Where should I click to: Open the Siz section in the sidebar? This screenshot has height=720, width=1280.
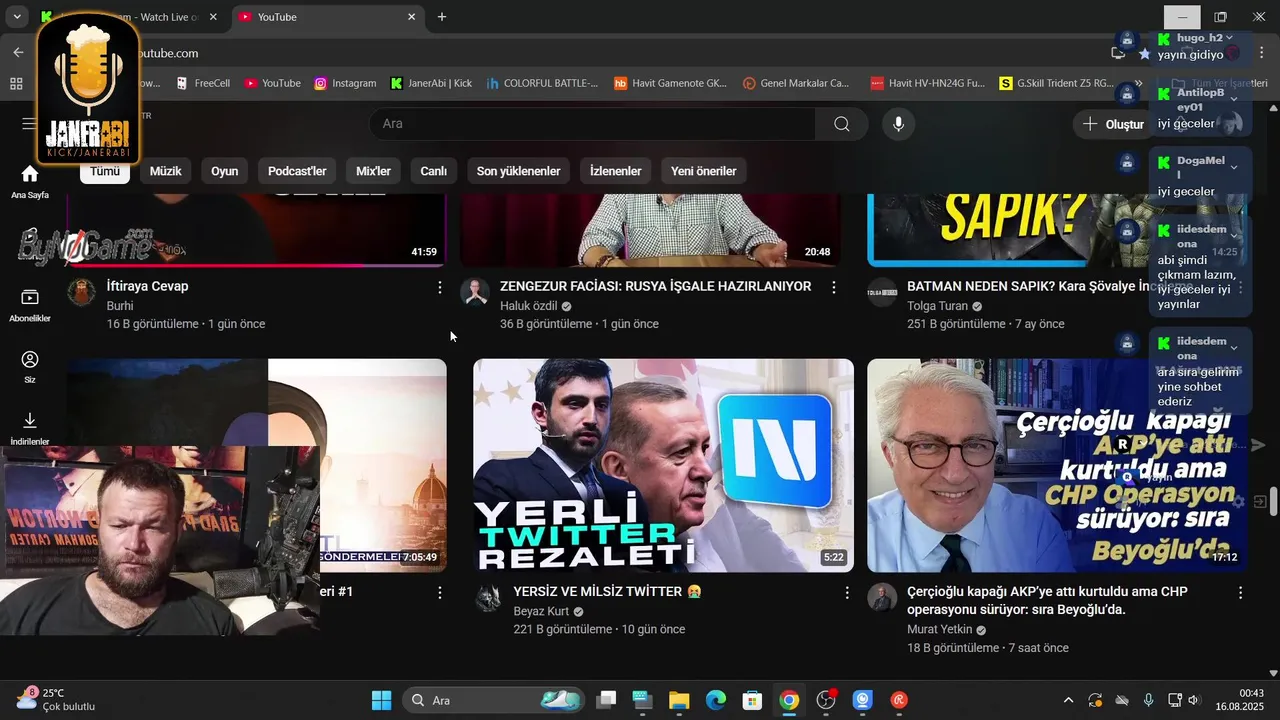(30, 367)
